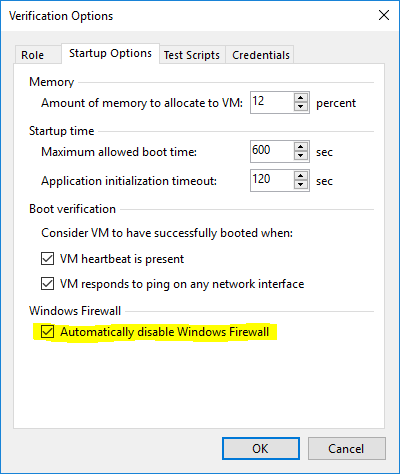This screenshot has height=474, width=400.
Task: Click the Verification Options title bar
Action: 187,16
